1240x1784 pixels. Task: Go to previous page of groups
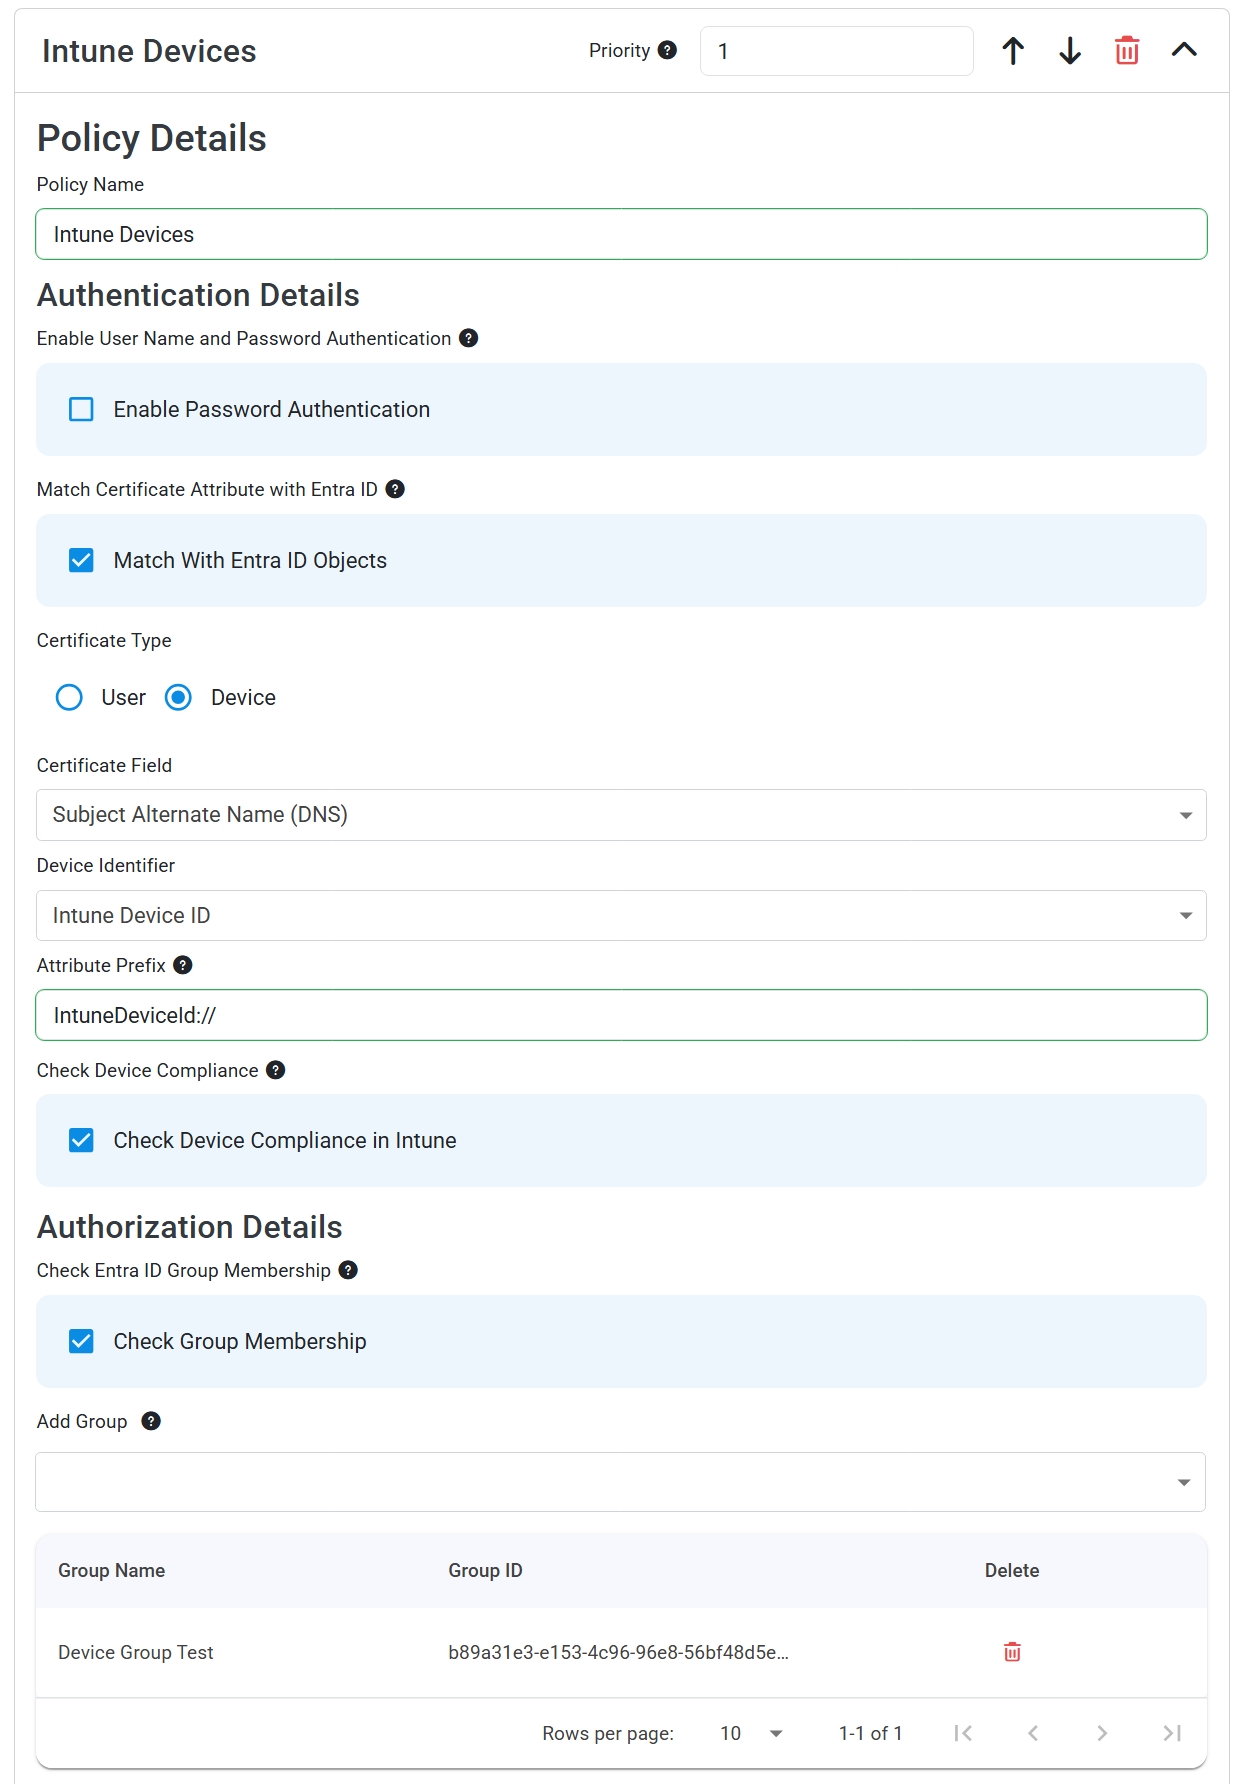pyautogui.click(x=1033, y=1733)
